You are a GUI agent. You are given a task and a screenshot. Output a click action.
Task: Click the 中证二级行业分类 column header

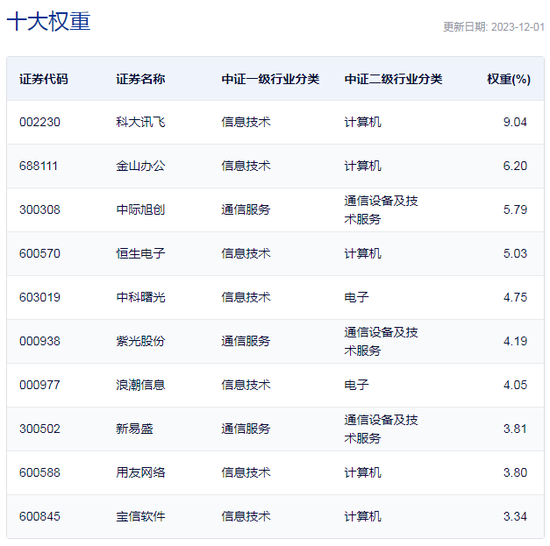(x=393, y=79)
